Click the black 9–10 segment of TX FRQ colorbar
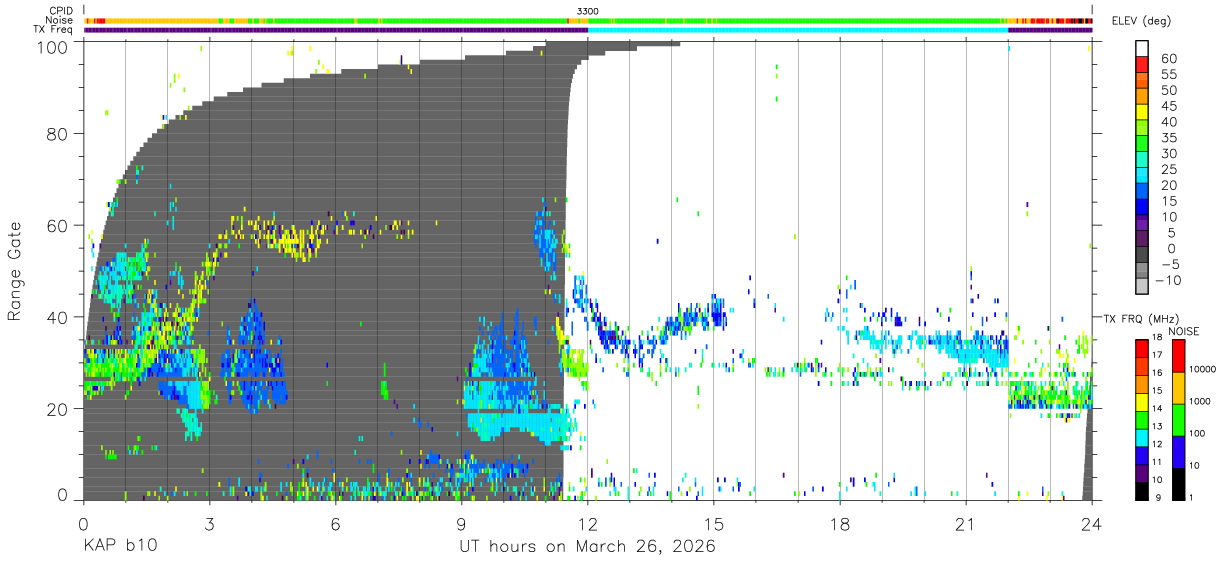Screen dimensions: 1228x567 [x=1142, y=491]
